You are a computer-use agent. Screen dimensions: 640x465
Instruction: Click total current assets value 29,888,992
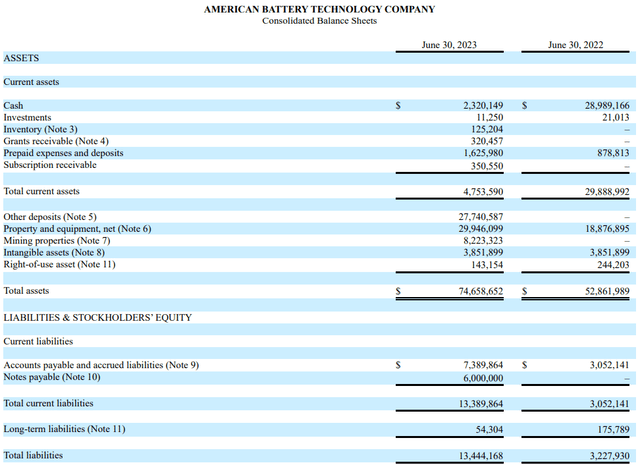(x=607, y=191)
